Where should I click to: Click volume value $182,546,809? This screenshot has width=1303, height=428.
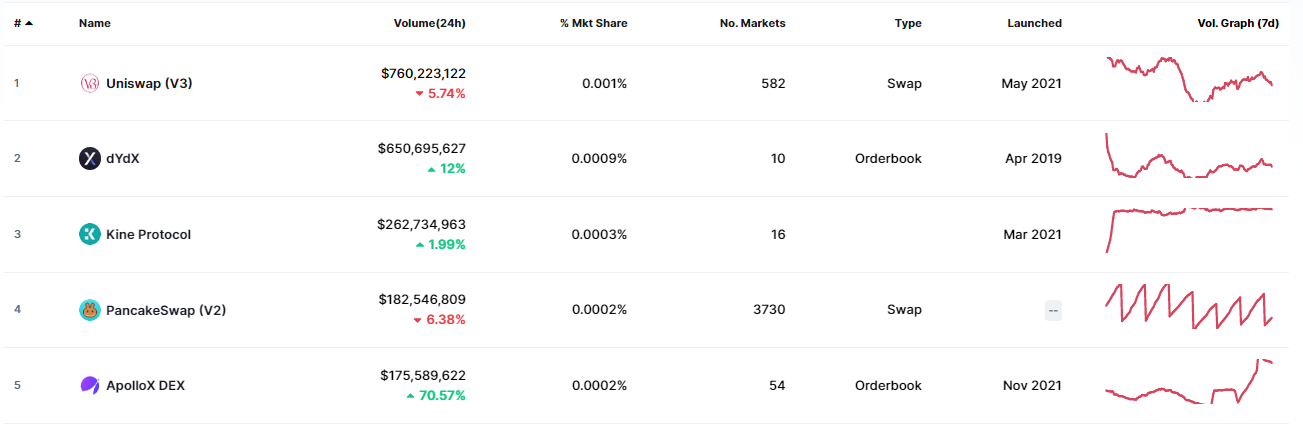point(422,299)
